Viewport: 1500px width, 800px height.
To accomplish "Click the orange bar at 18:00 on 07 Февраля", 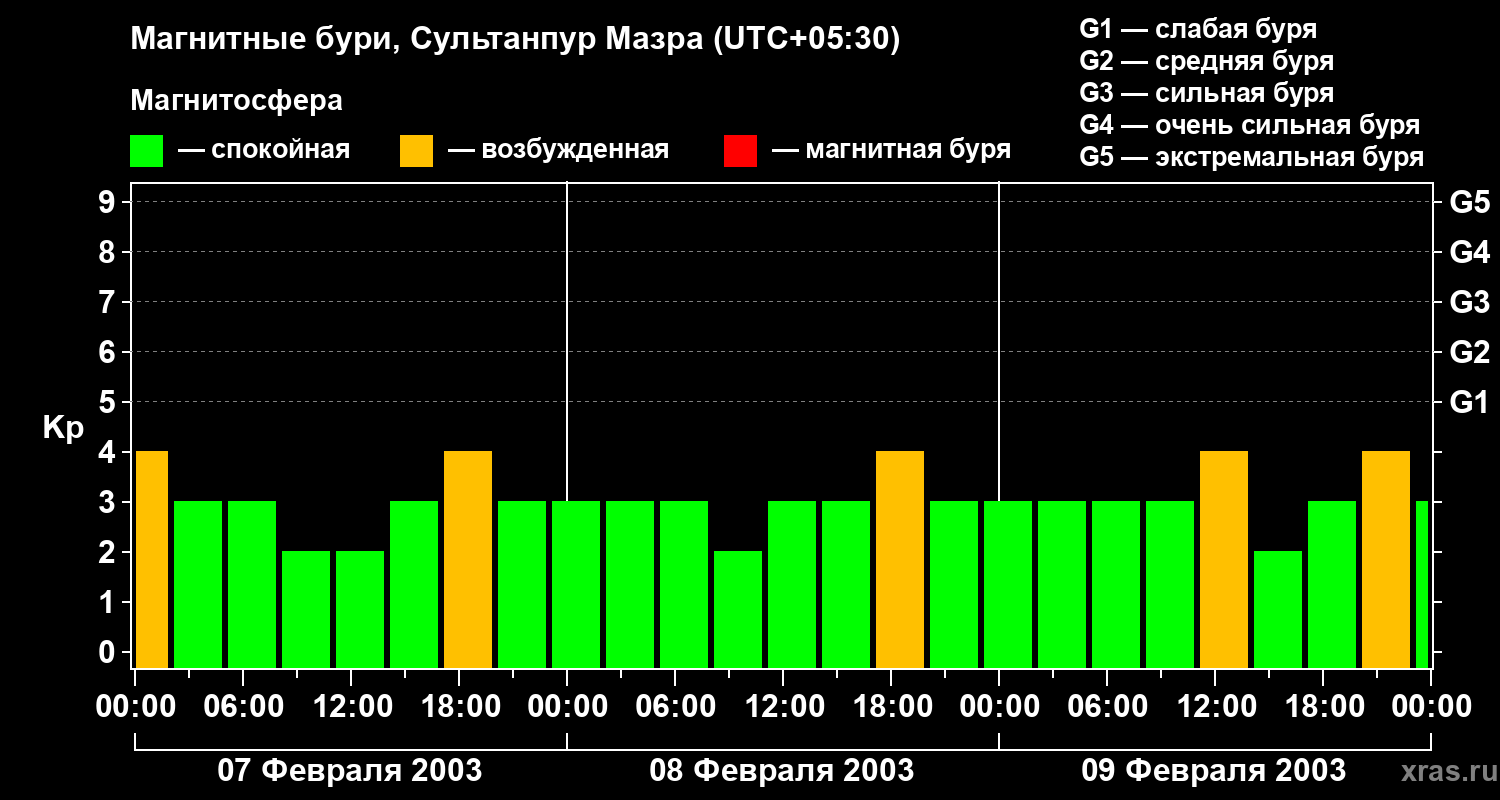I will click(468, 560).
